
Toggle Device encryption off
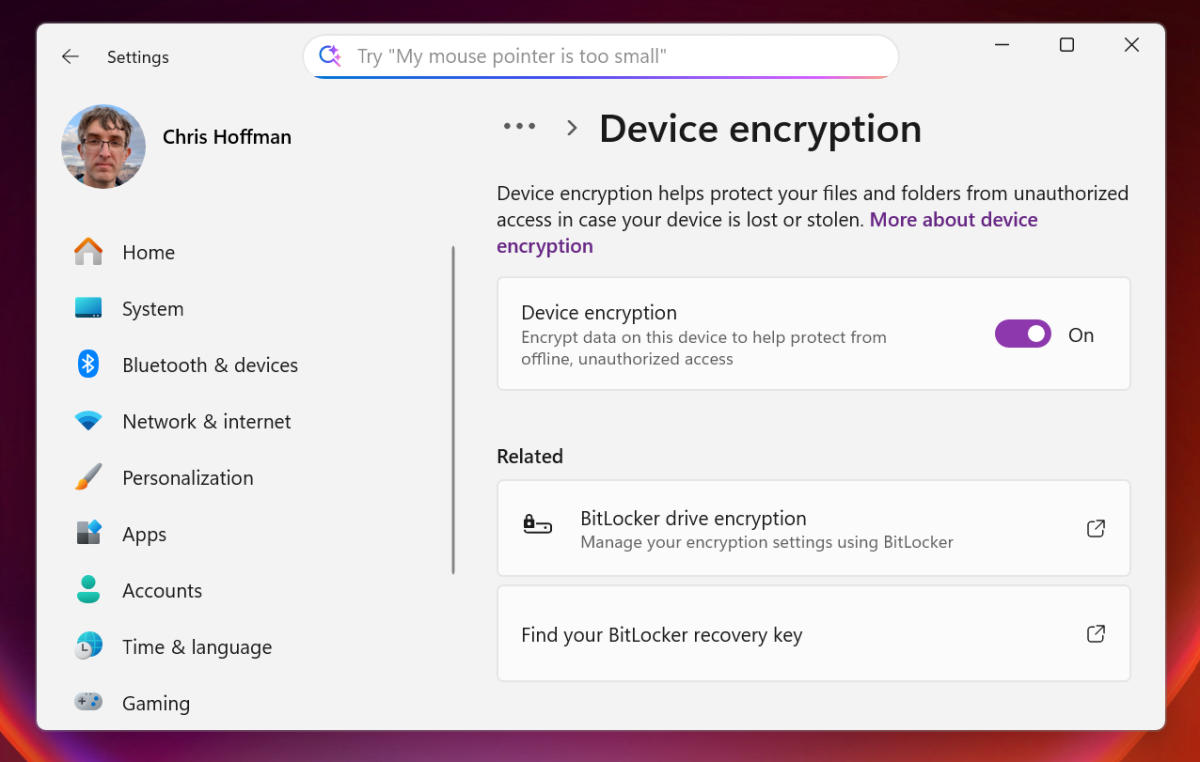click(1023, 334)
